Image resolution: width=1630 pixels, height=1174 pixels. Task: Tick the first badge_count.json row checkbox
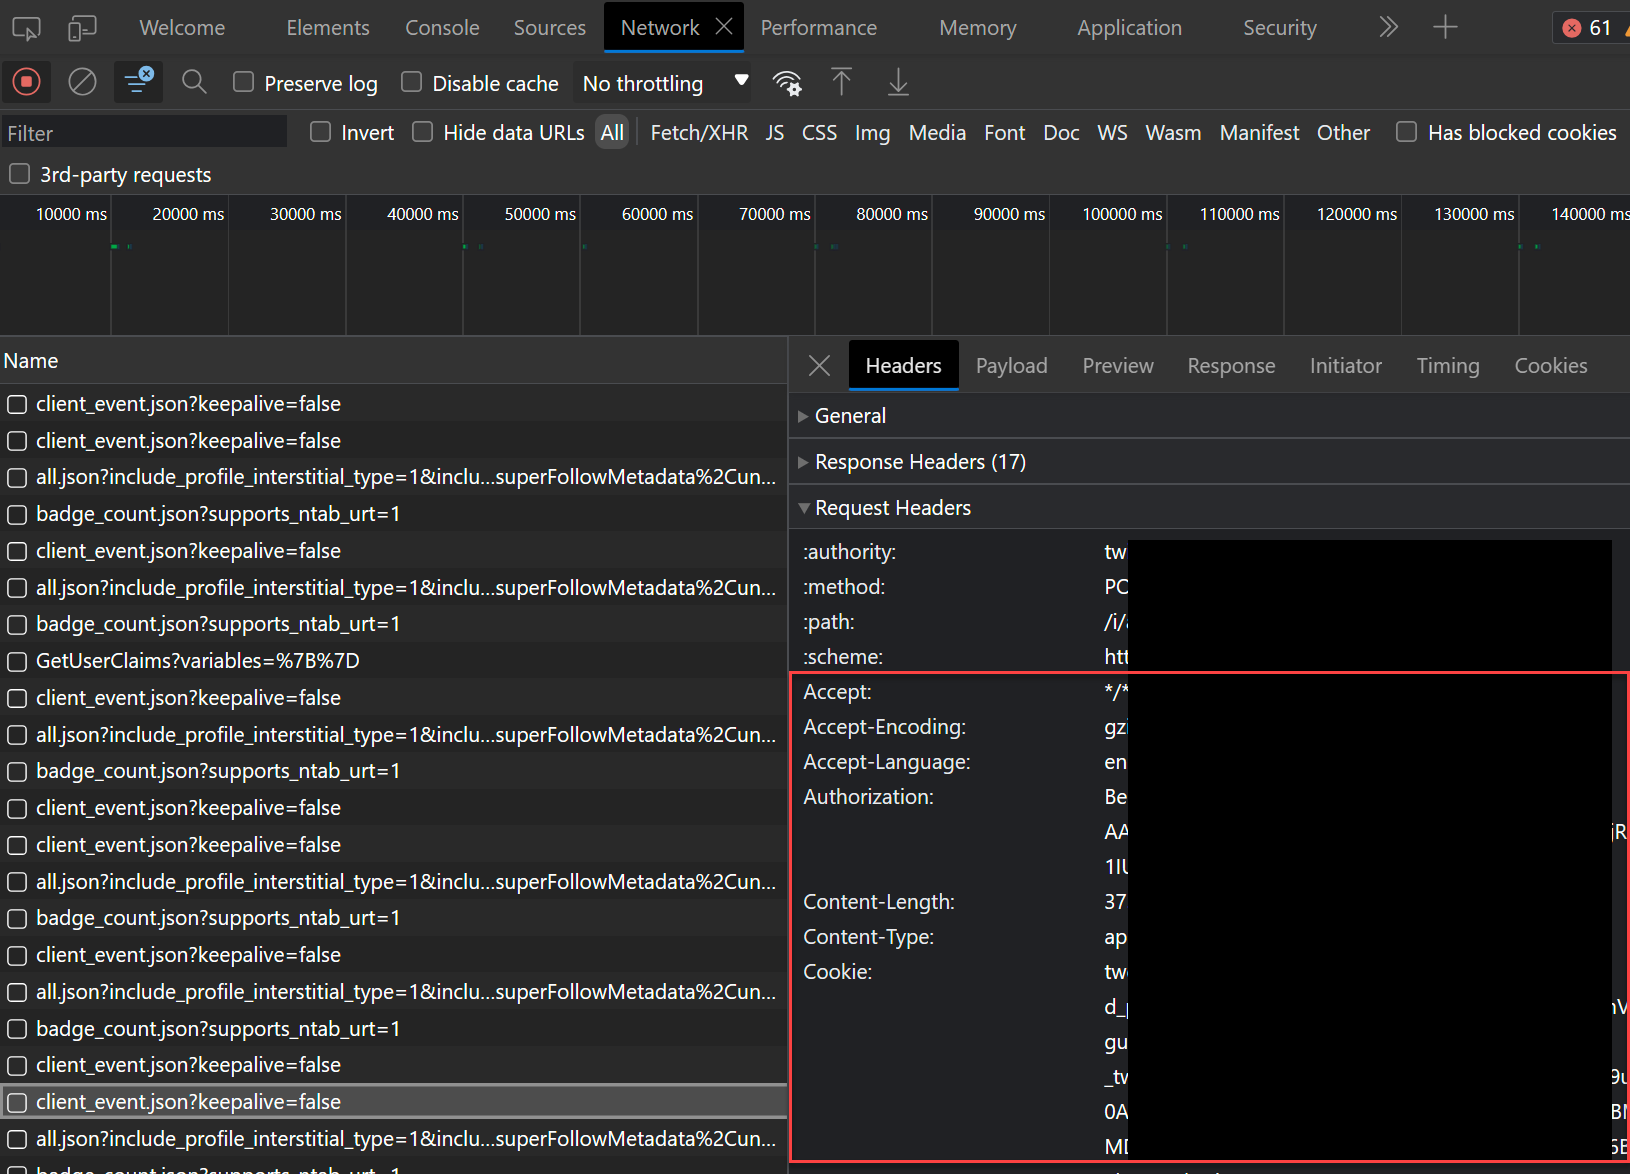pos(17,514)
